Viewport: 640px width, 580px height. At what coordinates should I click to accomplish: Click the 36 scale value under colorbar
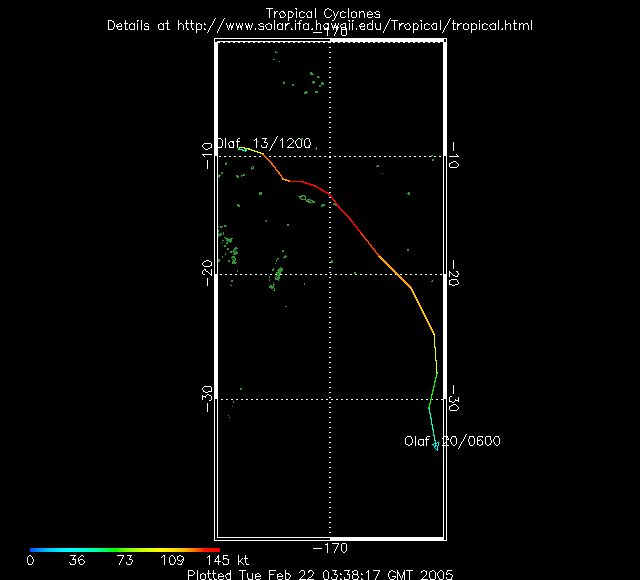[x=79, y=561]
